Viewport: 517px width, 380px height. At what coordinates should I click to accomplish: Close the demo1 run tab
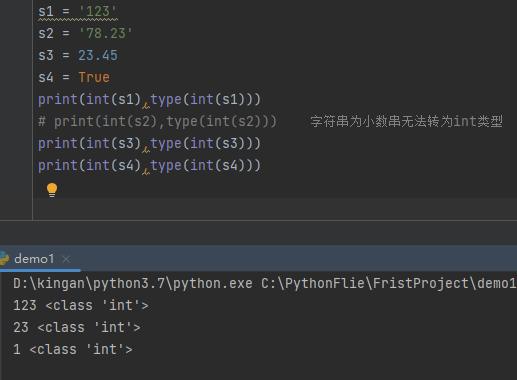point(66,259)
